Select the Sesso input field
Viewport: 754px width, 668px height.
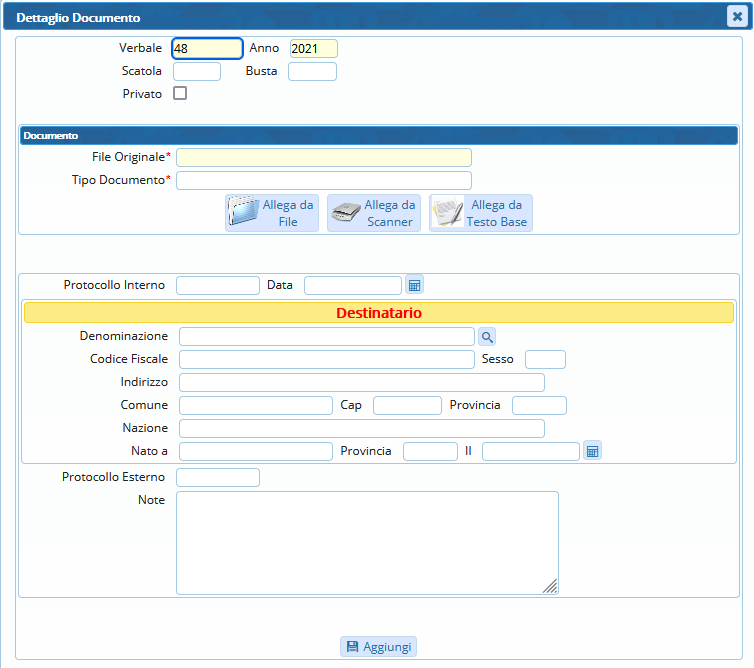545,359
